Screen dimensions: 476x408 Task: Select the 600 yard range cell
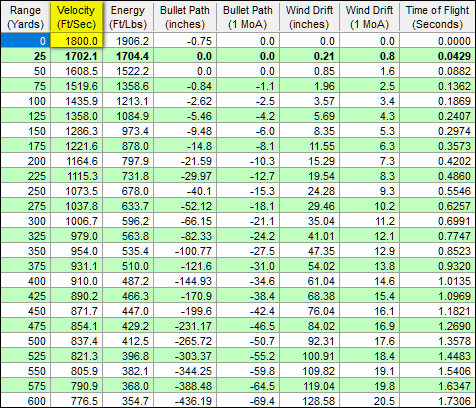coord(25,401)
